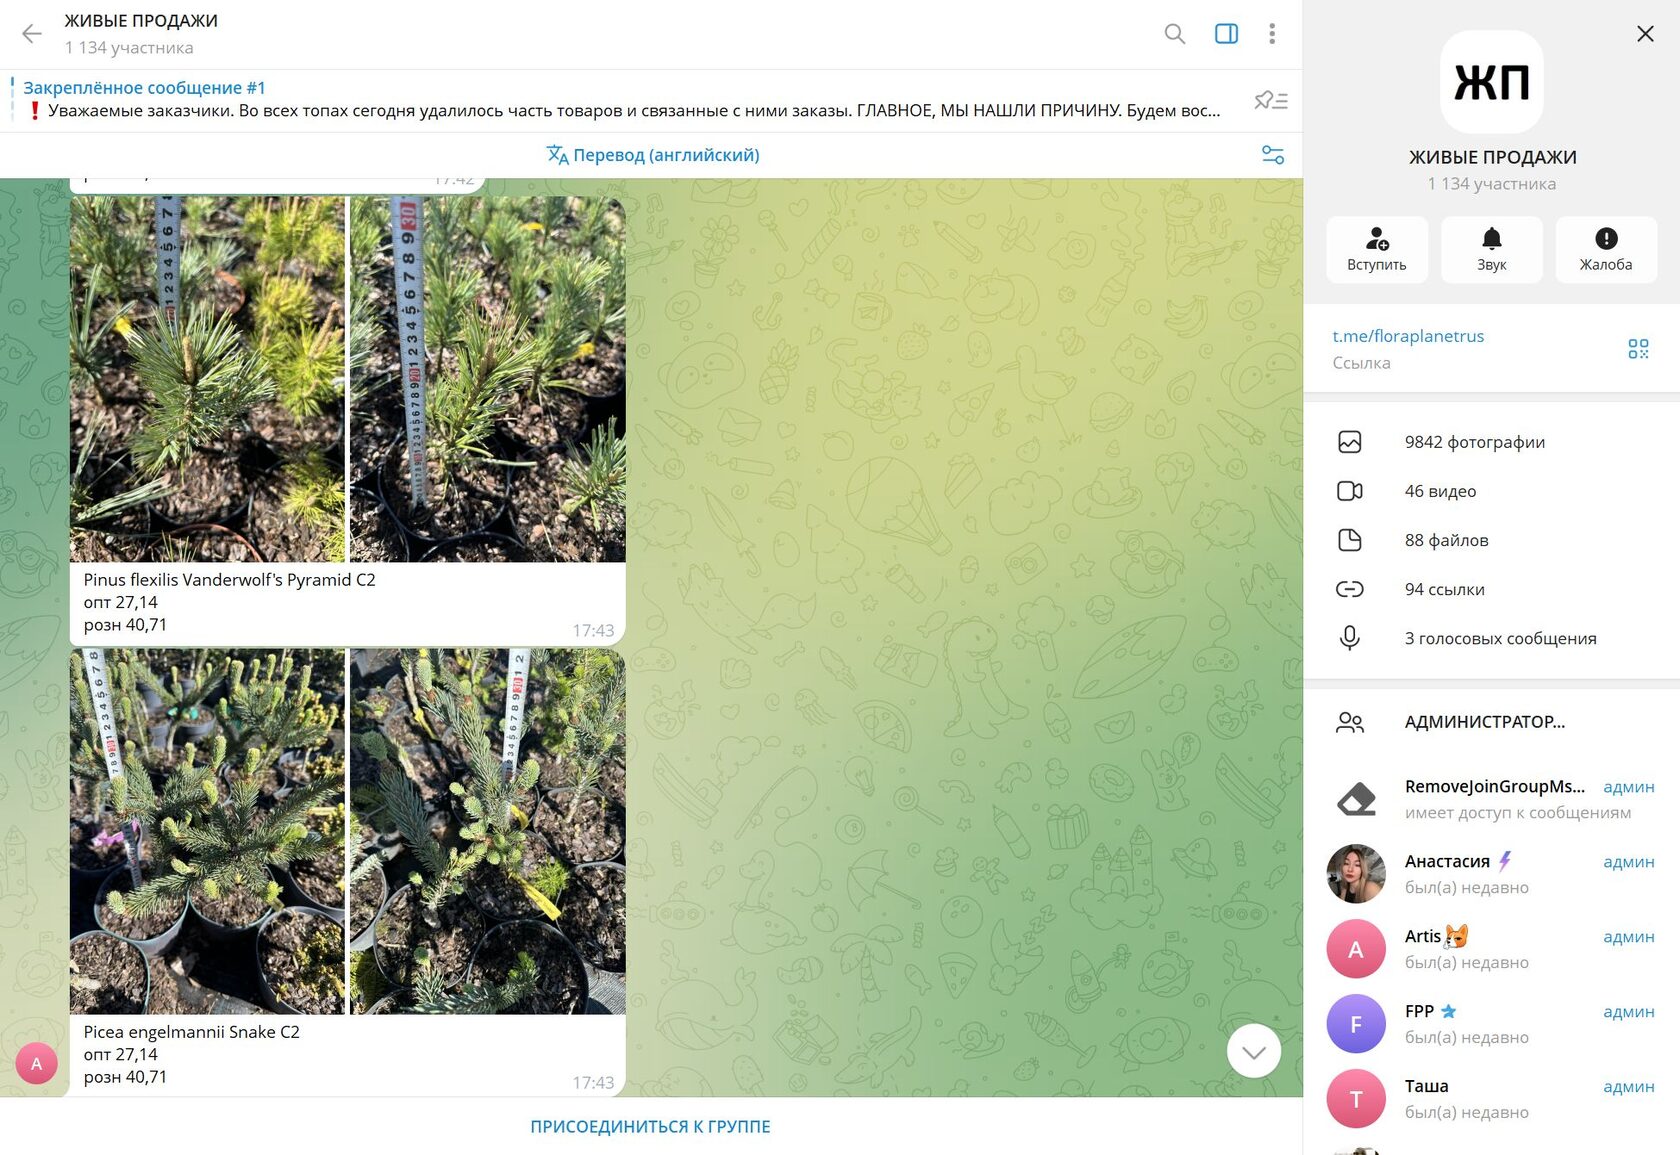Translate messages to English
The width and height of the screenshot is (1680, 1155).
point(652,155)
